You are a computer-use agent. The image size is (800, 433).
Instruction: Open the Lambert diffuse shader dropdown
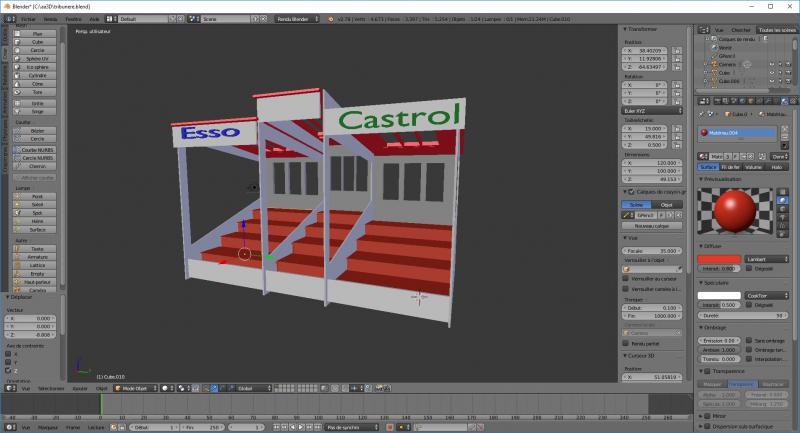(768, 258)
